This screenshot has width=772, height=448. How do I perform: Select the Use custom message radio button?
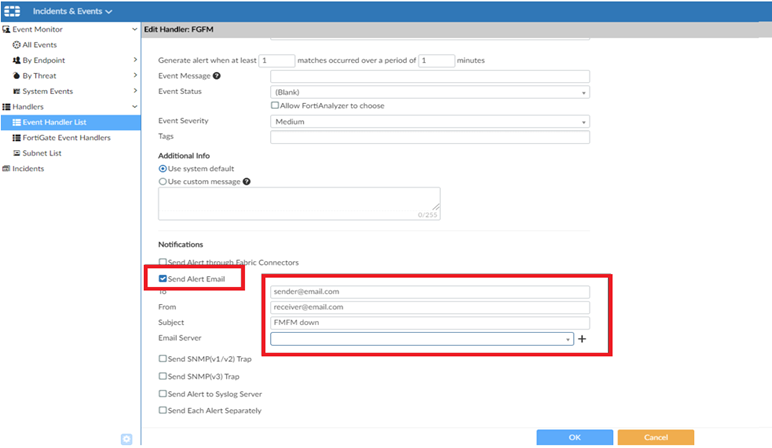pos(163,182)
